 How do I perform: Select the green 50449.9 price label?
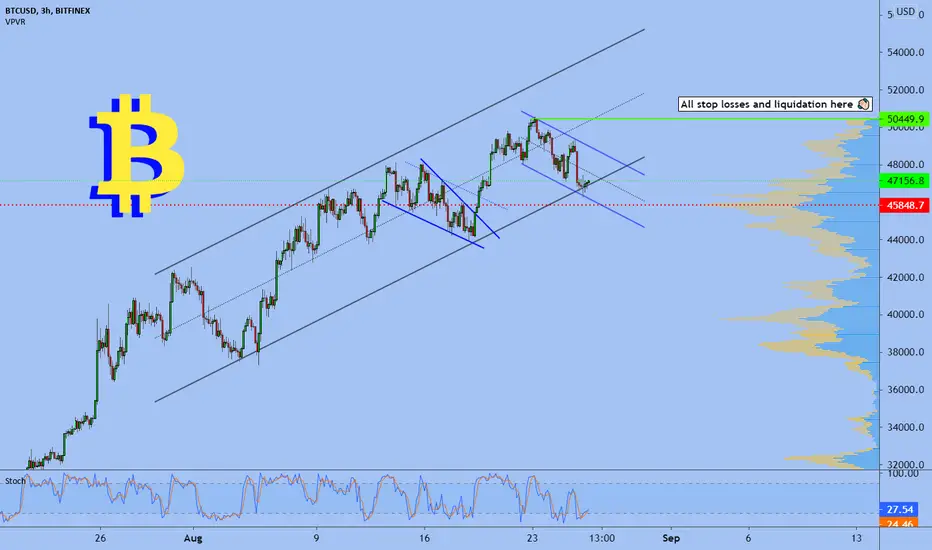[905, 119]
